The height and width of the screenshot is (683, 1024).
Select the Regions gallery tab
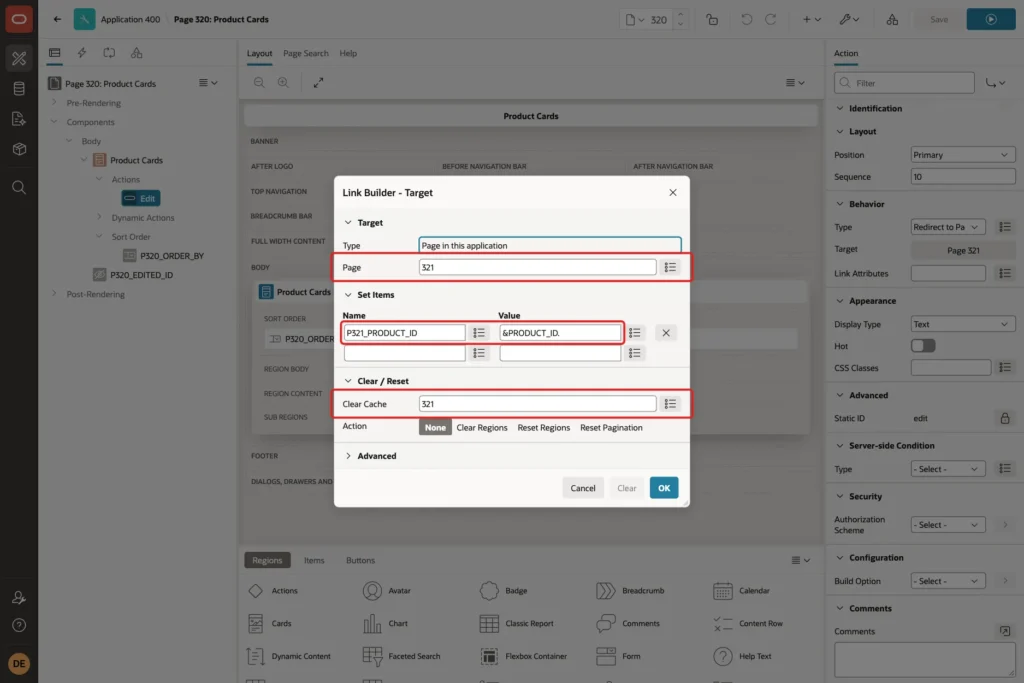pos(267,560)
